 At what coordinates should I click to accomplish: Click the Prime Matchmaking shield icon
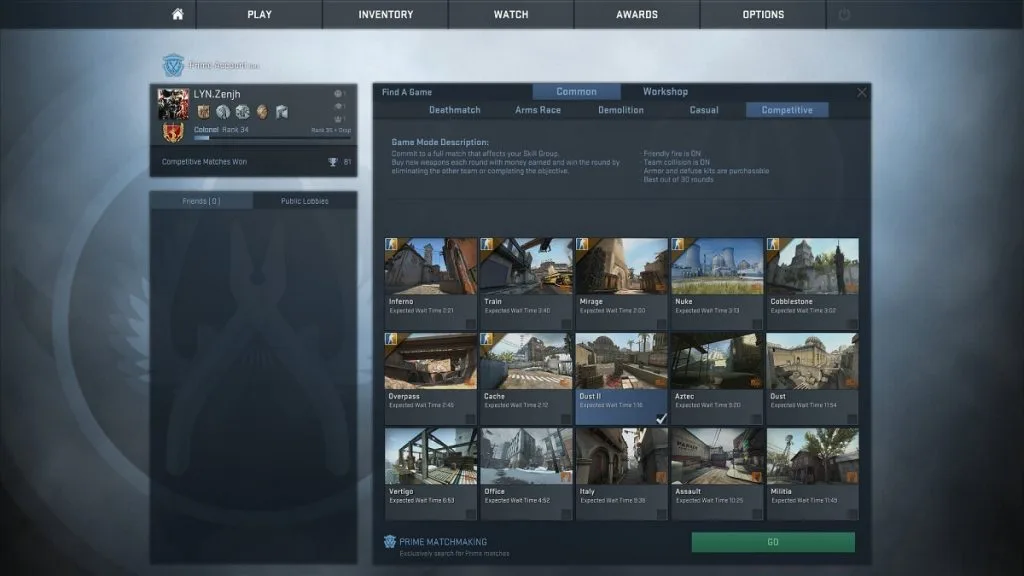pos(390,541)
